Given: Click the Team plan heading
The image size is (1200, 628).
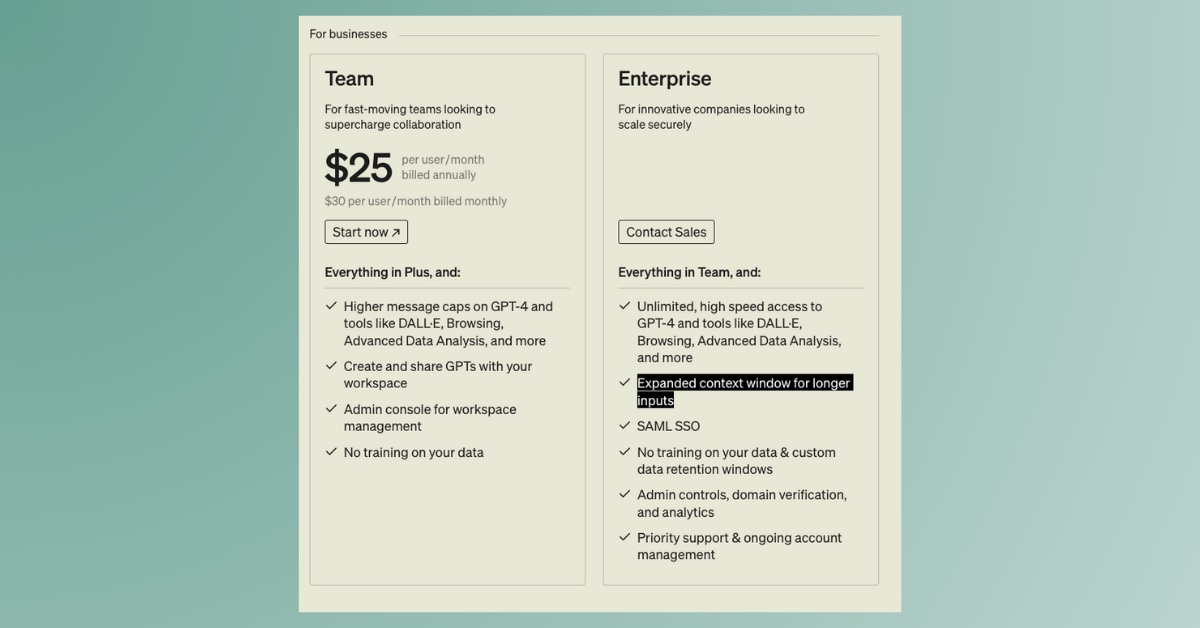Looking at the screenshot, I should [349, 78].
